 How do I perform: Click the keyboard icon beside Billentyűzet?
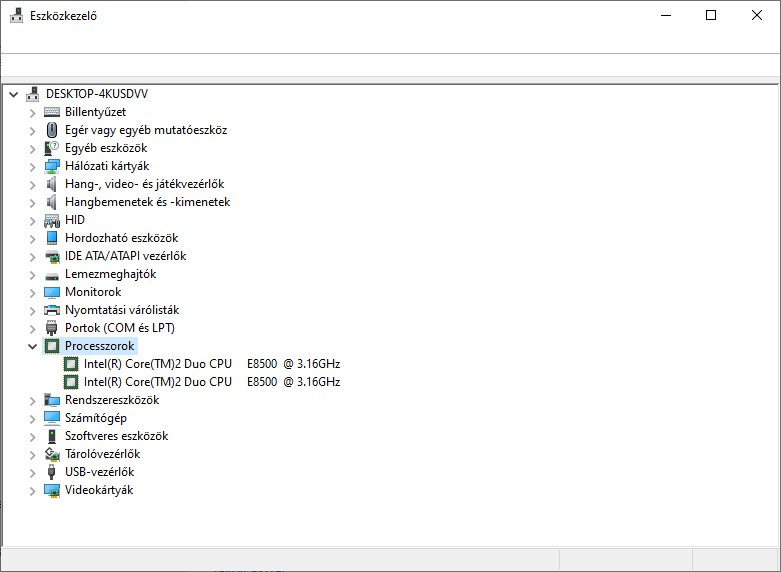(x=53, y=112)
